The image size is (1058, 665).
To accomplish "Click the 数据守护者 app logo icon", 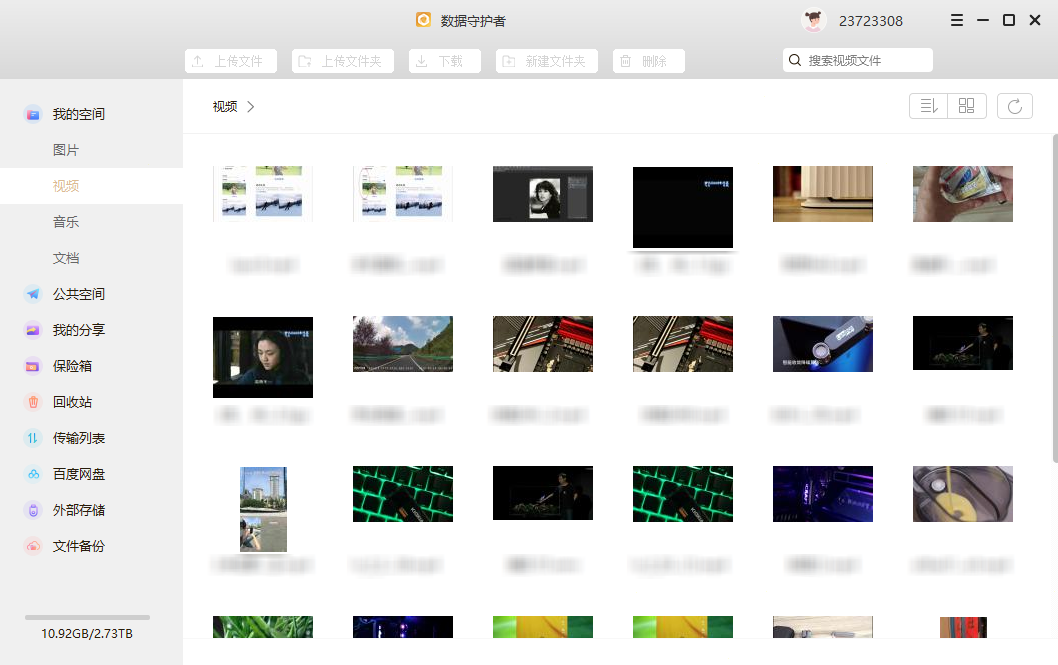I will (x=423, y=20).
